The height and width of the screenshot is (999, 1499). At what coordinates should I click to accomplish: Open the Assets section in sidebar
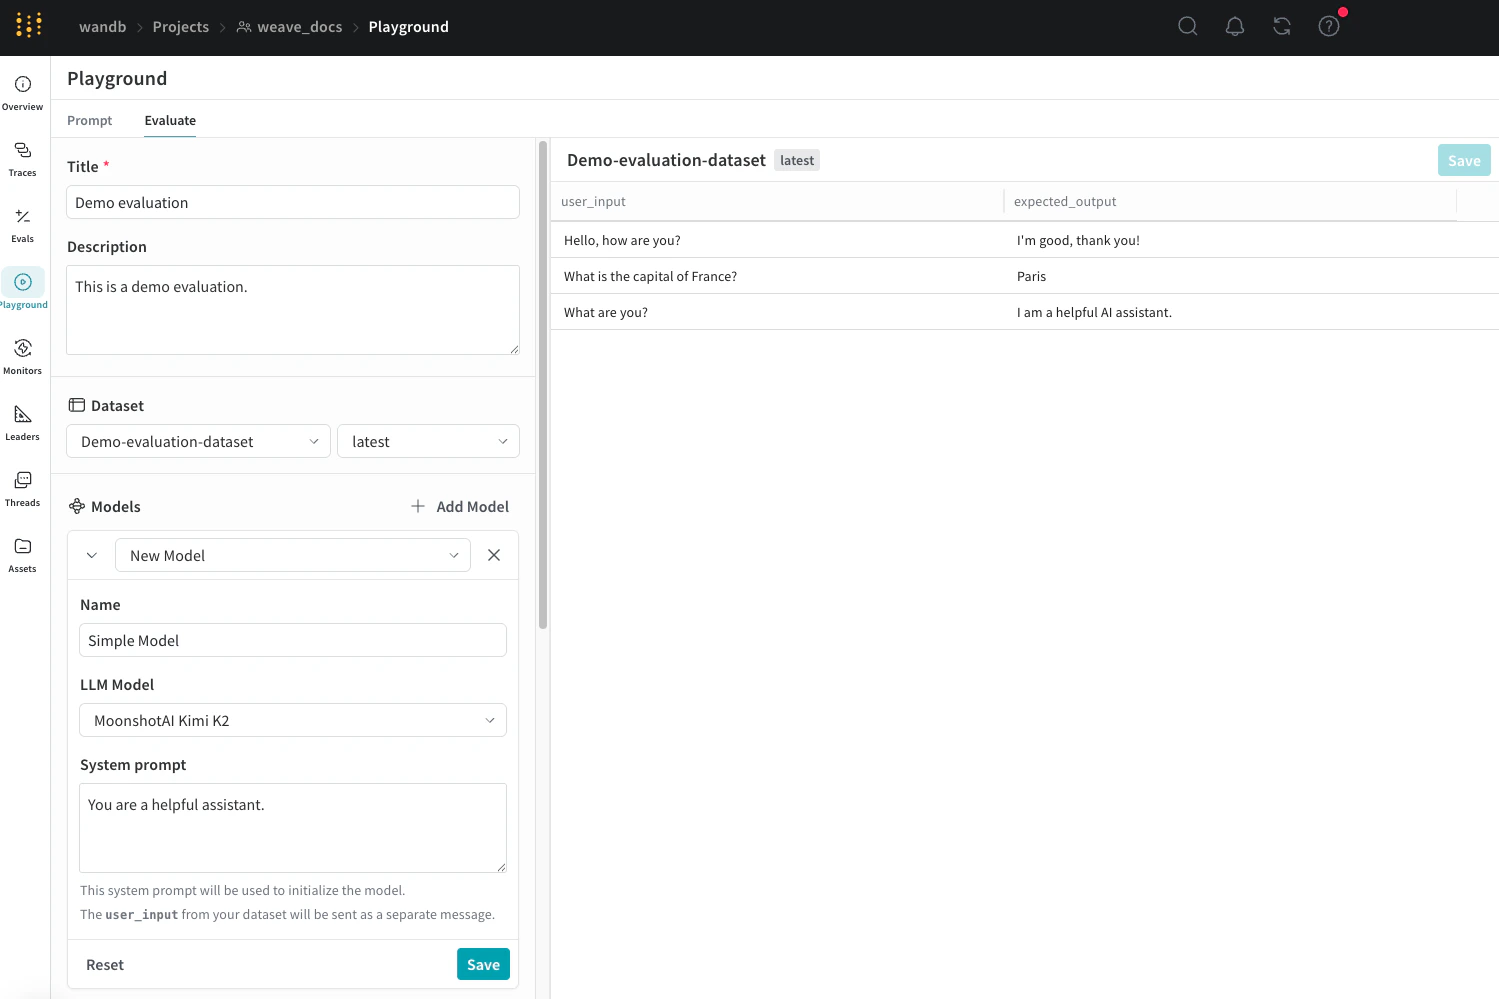pos(22,554)
